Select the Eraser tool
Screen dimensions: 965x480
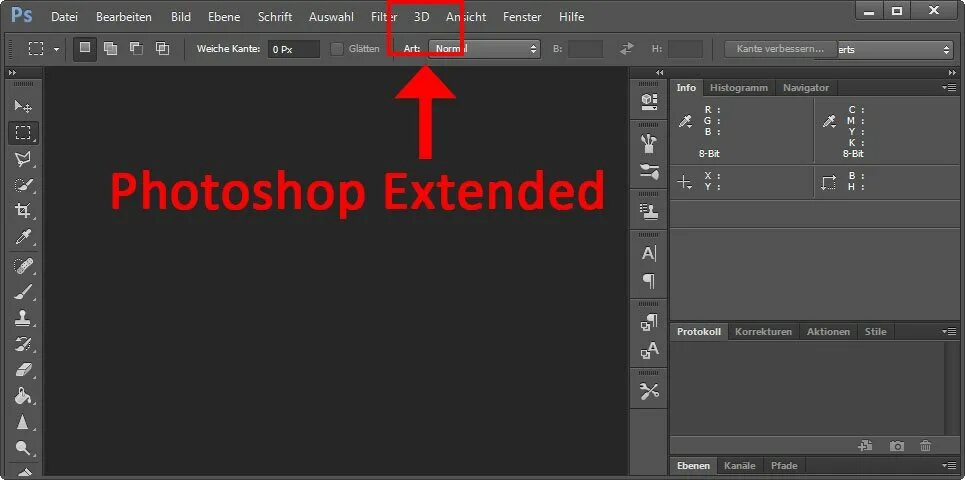click(x=23, y=369)
